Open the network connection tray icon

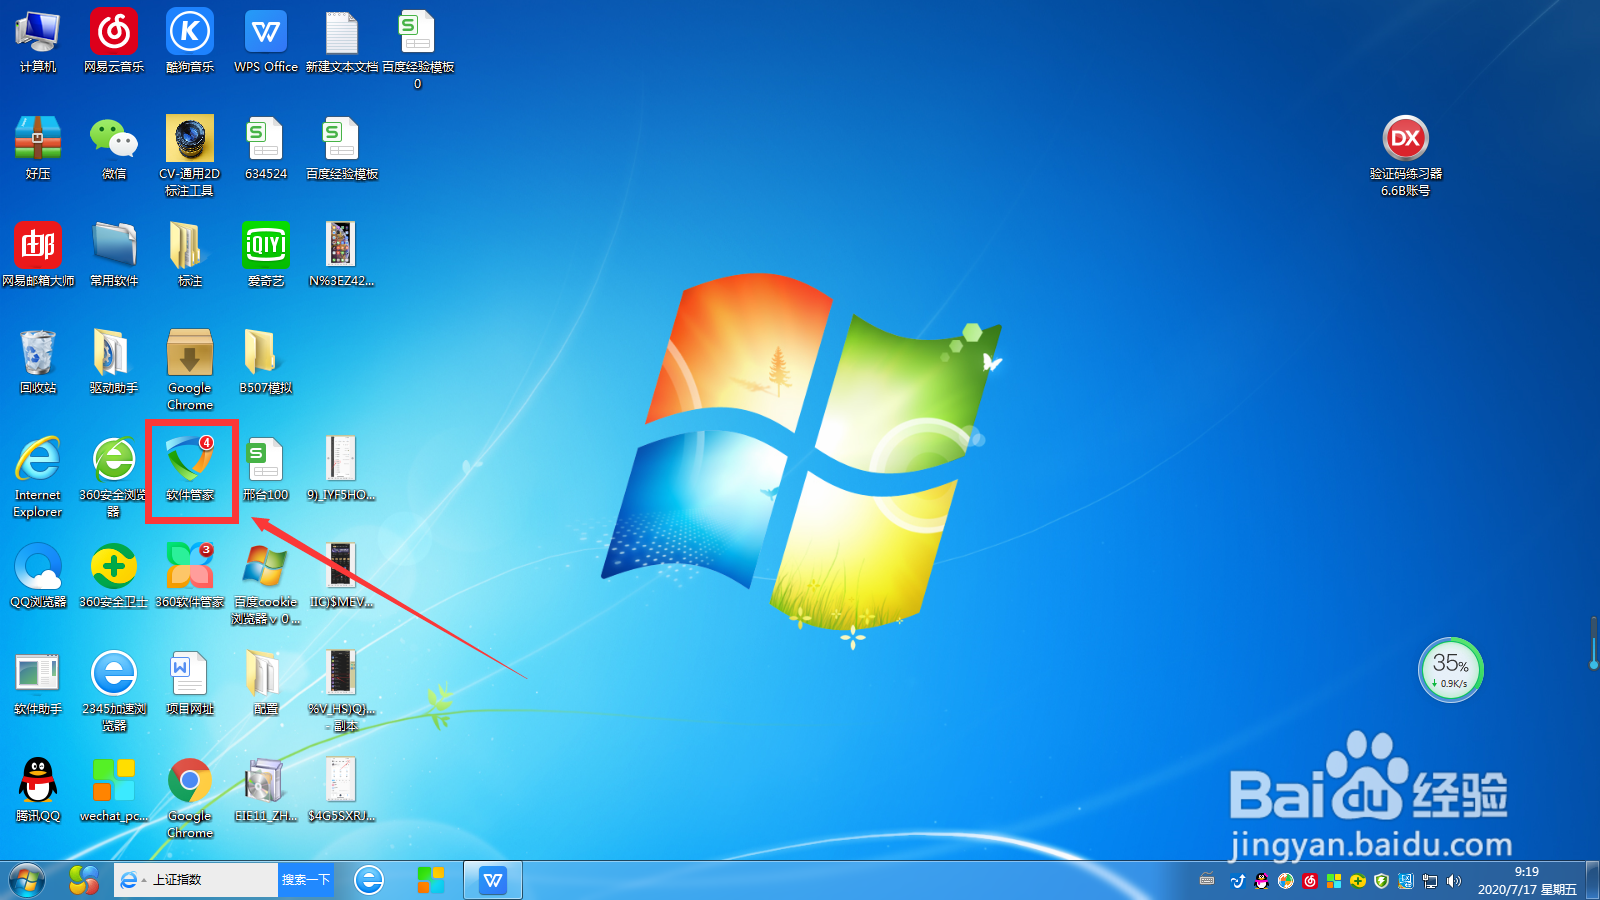1430,881
